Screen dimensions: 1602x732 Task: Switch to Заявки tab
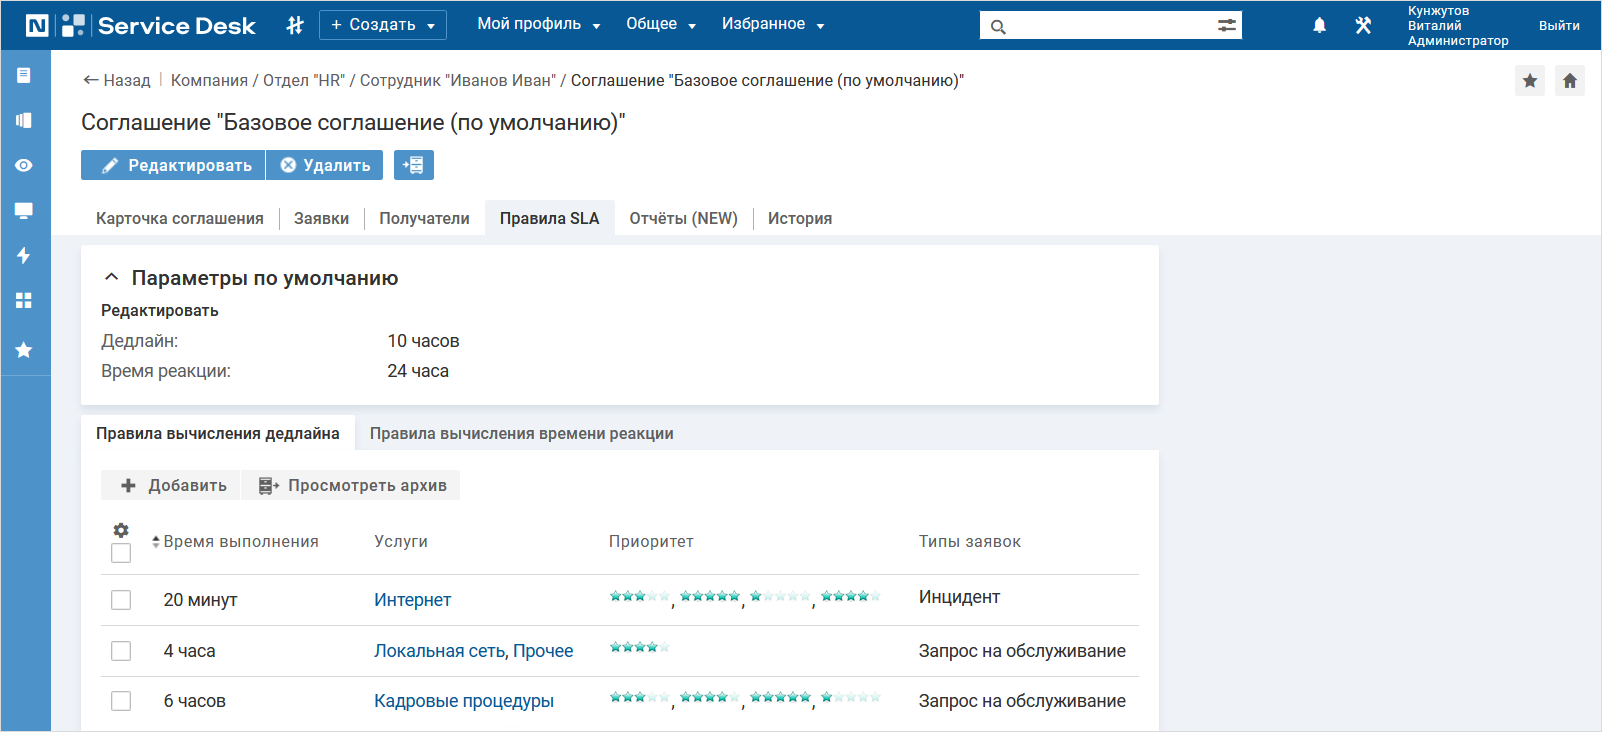tap(322, 218)
